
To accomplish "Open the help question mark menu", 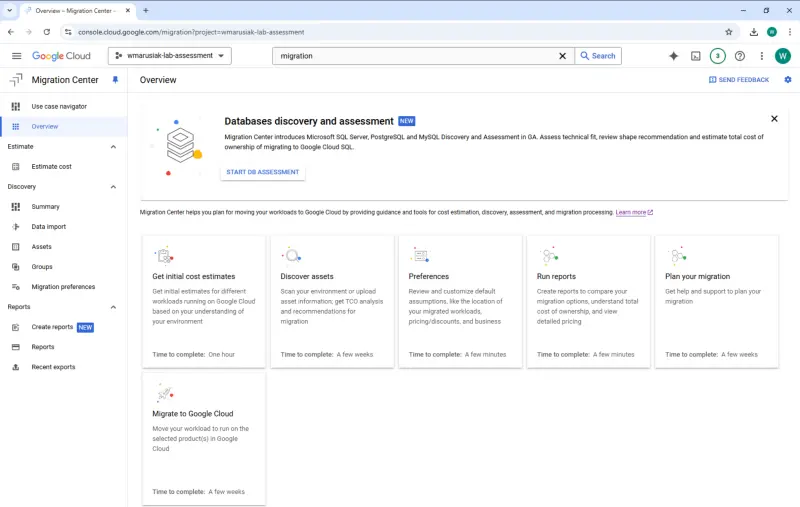I will [x=739, y=56].
